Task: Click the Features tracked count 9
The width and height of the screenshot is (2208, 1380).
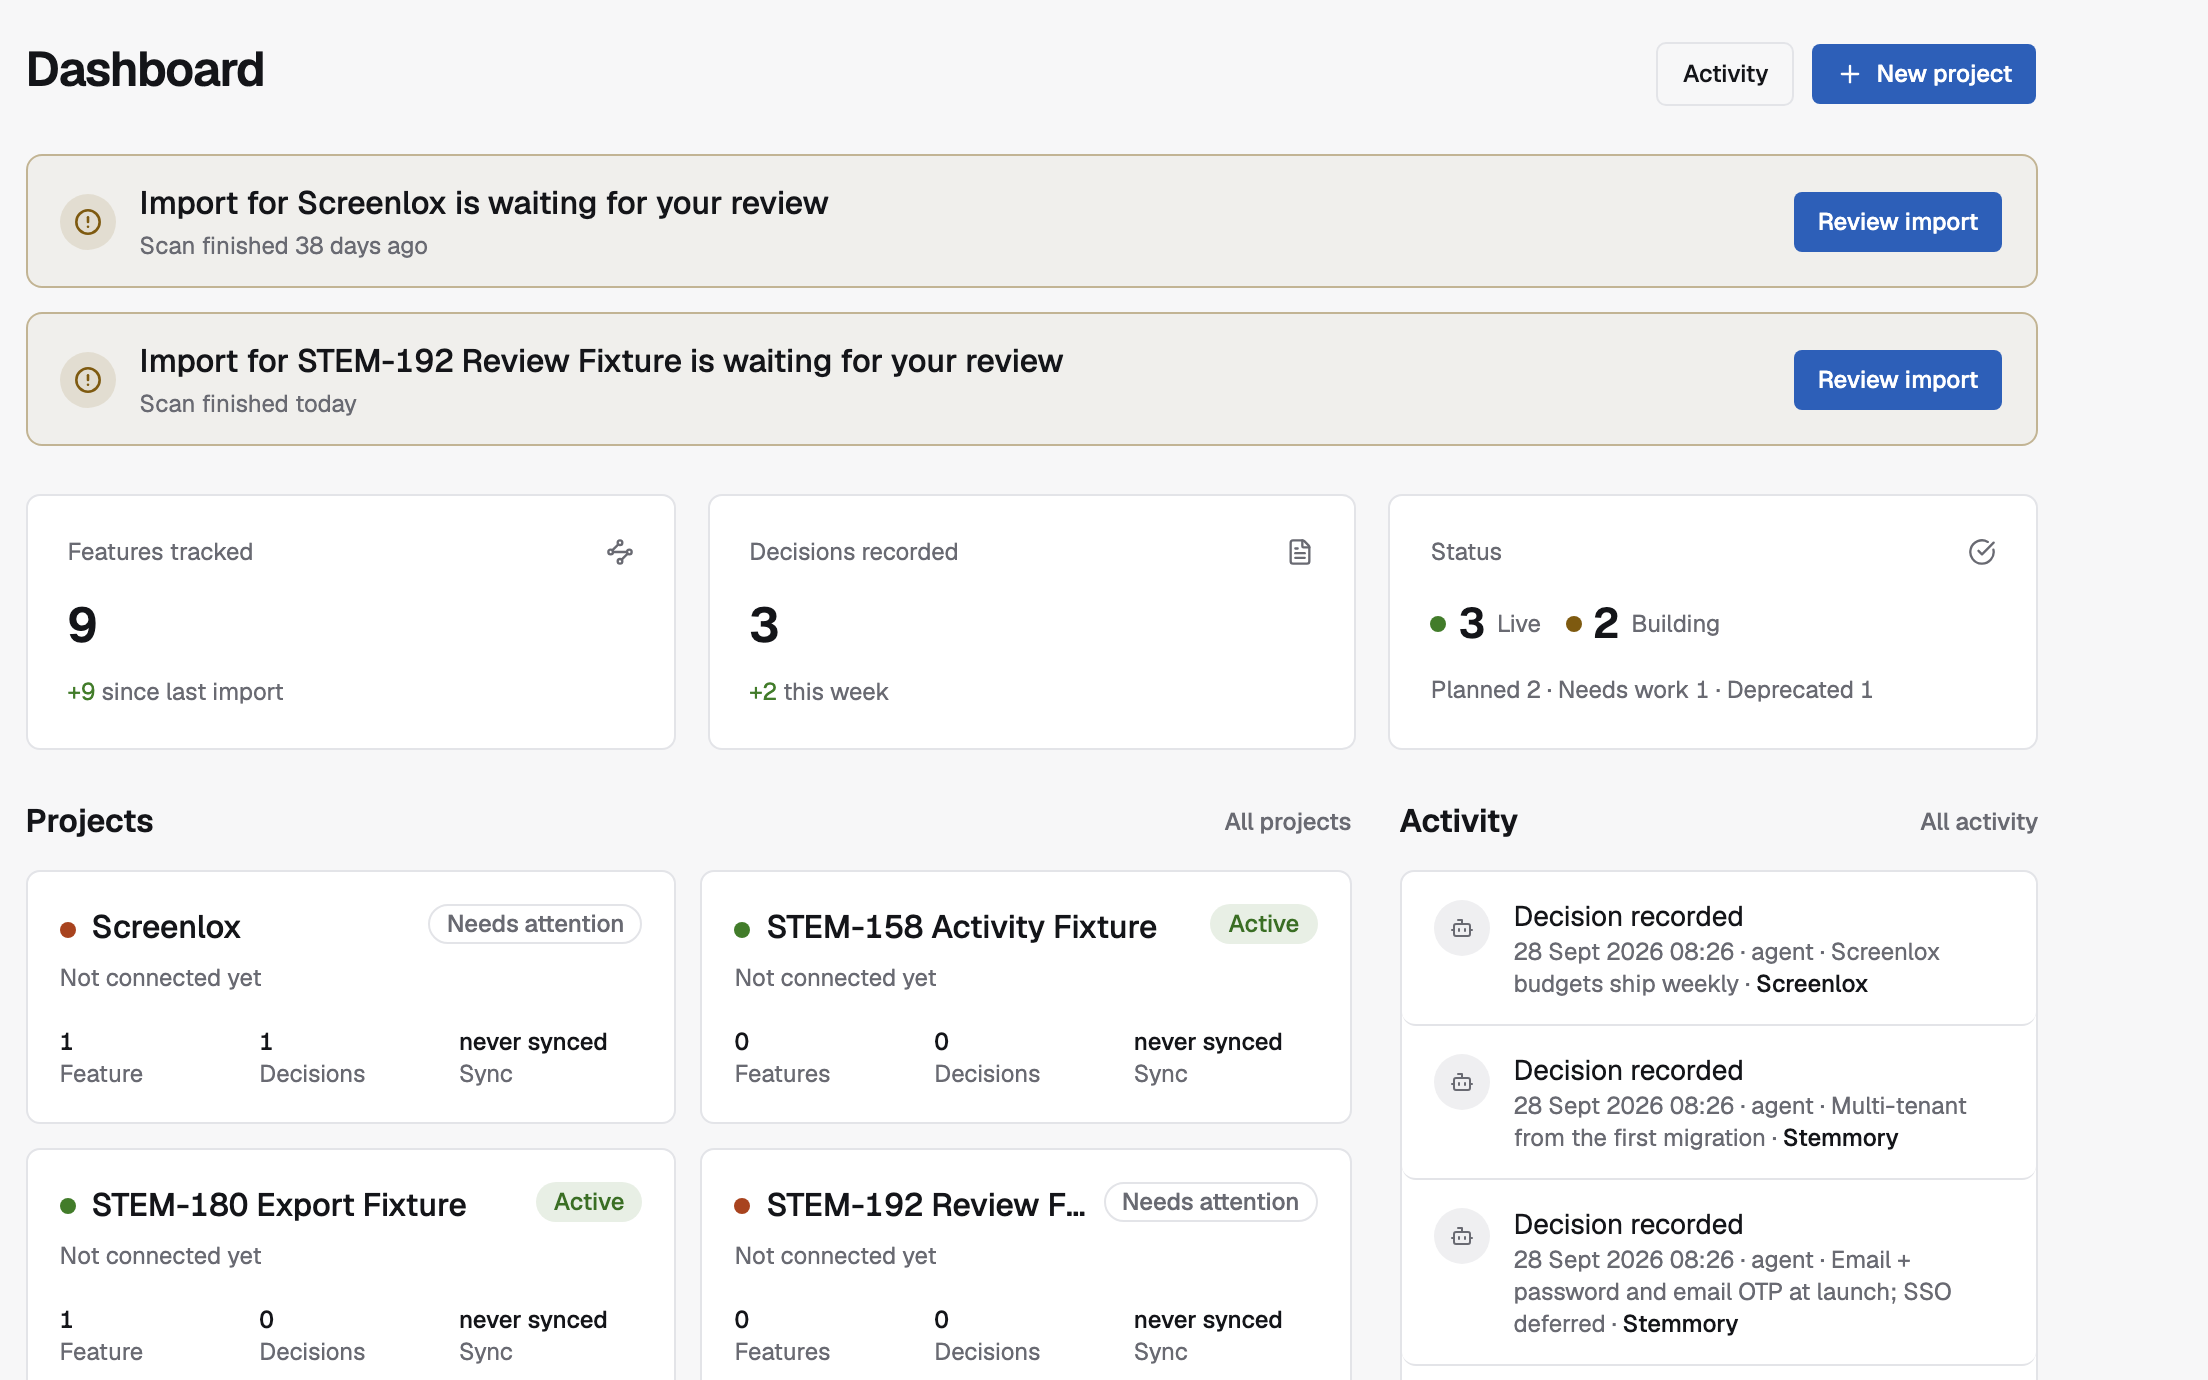Action: click(x=82, y=625)
